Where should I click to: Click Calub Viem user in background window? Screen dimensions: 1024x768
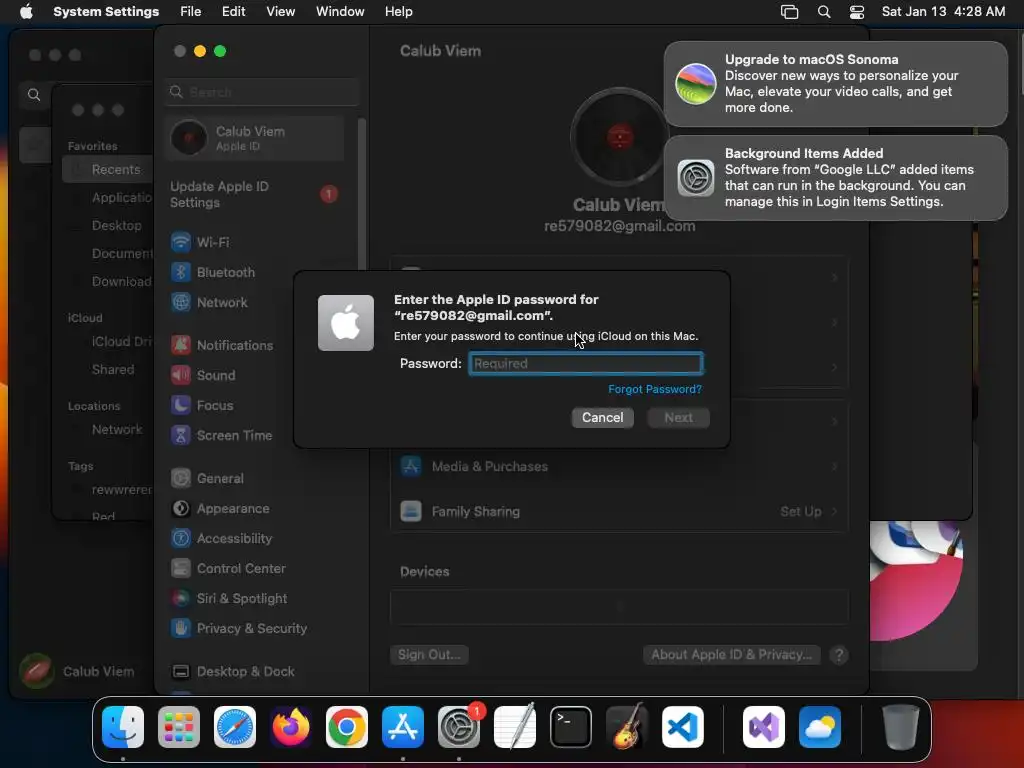[77, 671]
